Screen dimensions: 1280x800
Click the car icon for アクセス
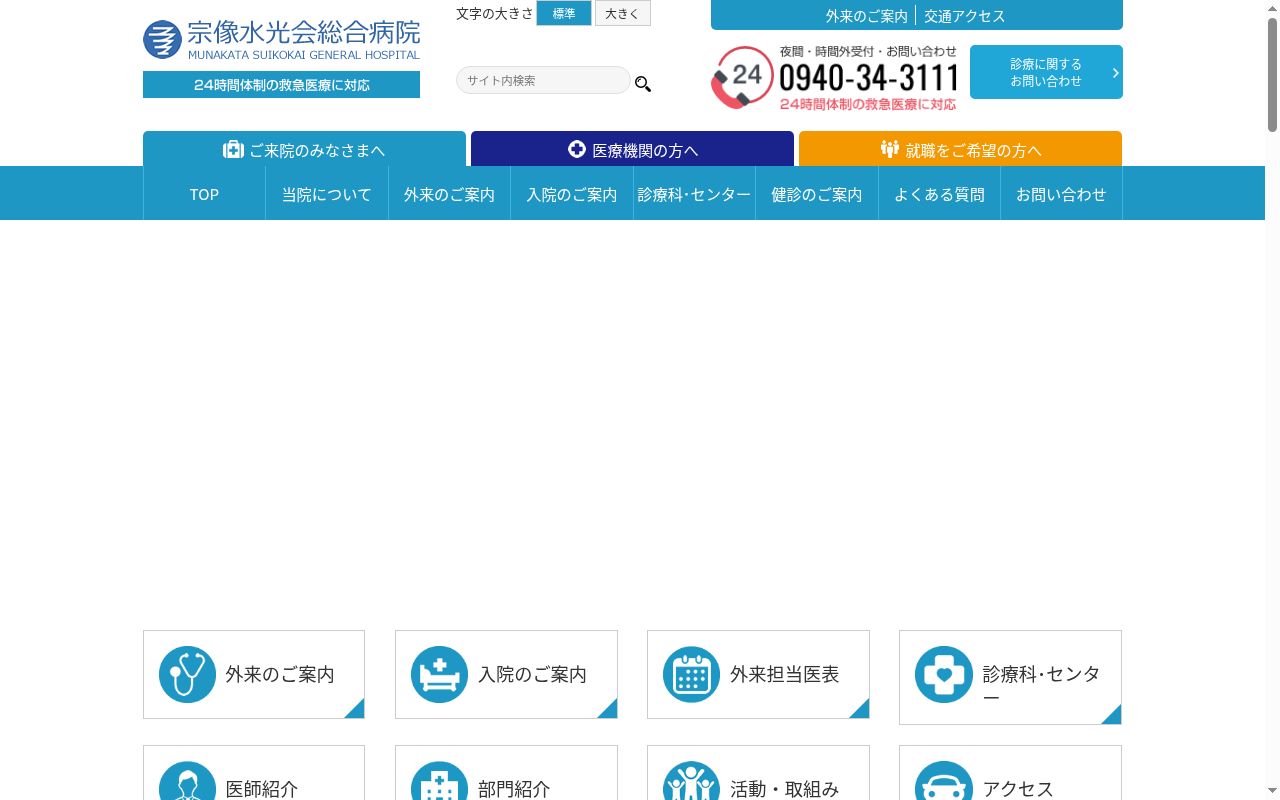(943, 781)
